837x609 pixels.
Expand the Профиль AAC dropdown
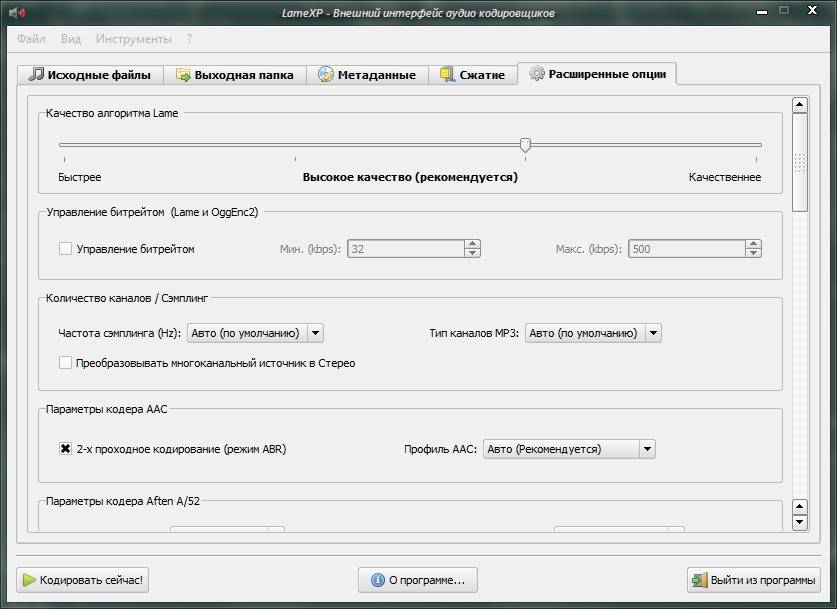point(569,449)
